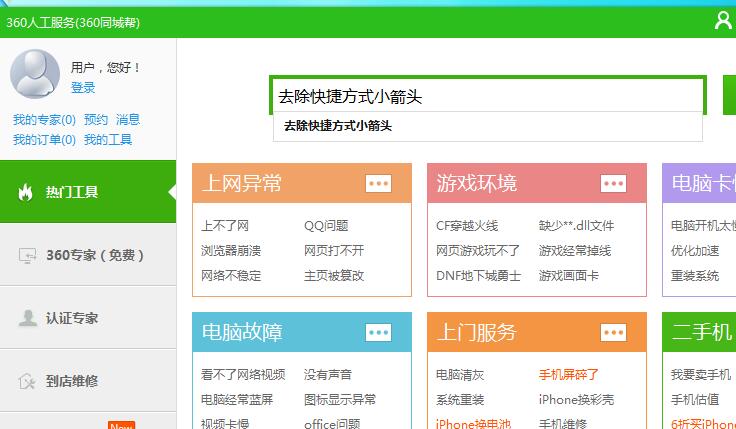The height and width of the screenshot is (429, 736).
Task: Click the repair icon beside 到店维修
Action: 27,381
